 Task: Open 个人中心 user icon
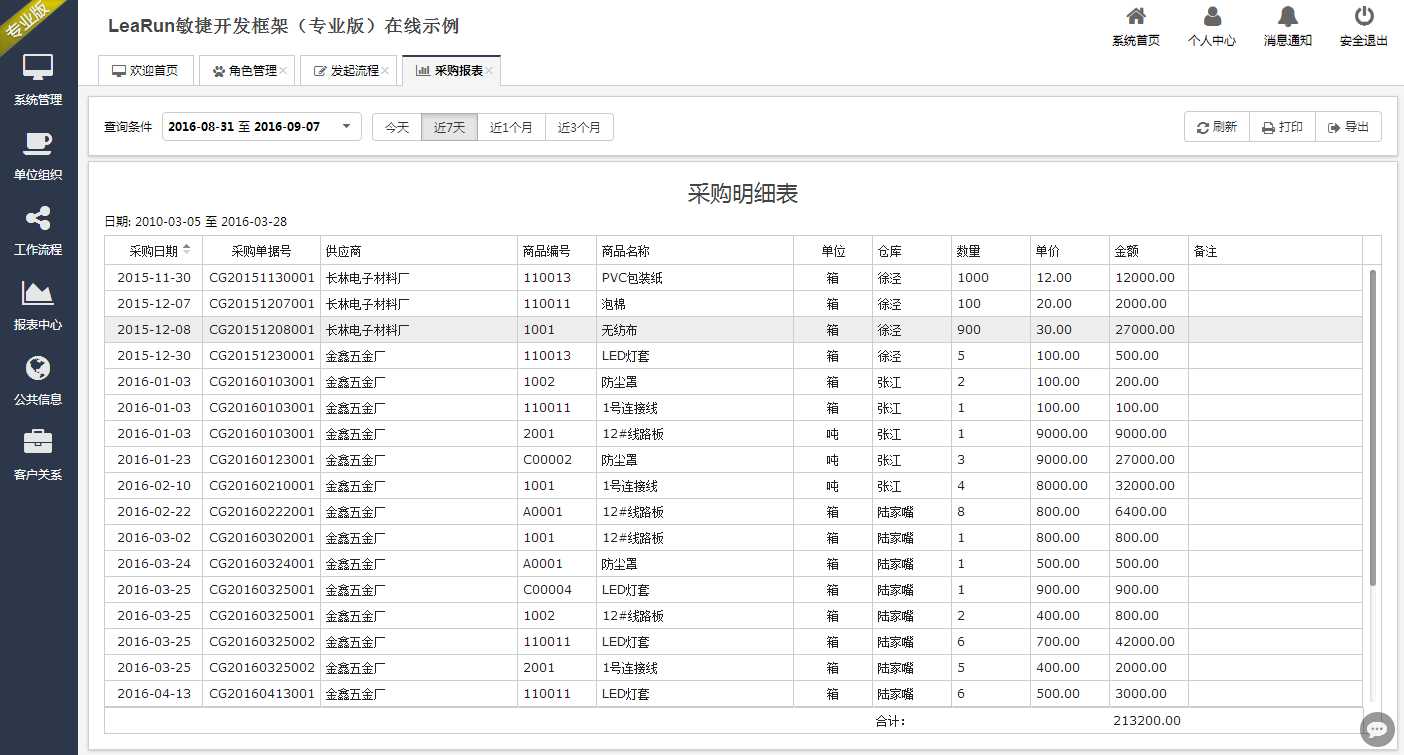pyautogui.click(x=1212, y=27)
